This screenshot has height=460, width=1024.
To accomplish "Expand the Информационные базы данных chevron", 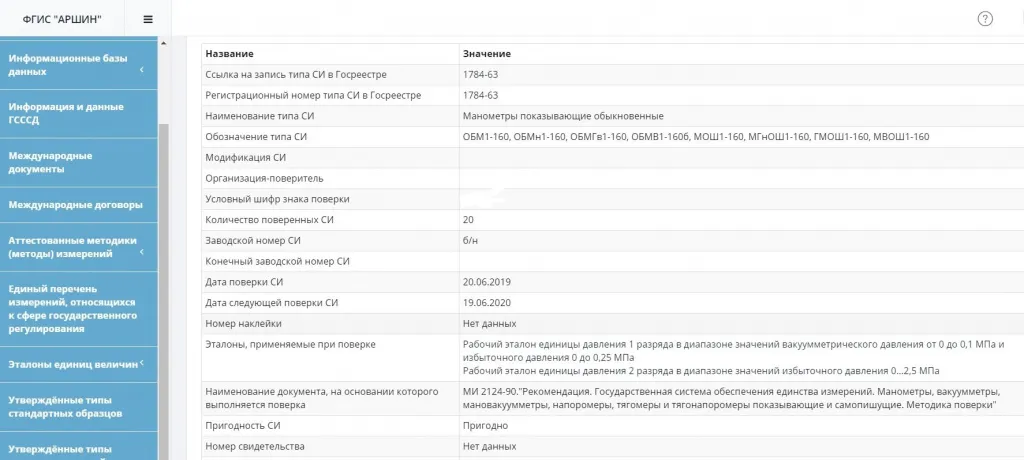I will (142, 69).
